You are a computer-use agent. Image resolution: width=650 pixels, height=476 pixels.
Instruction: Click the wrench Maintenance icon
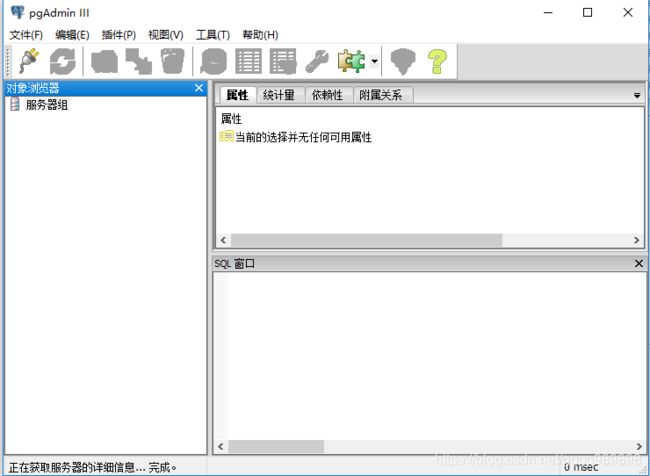click(x=317, y=61)
